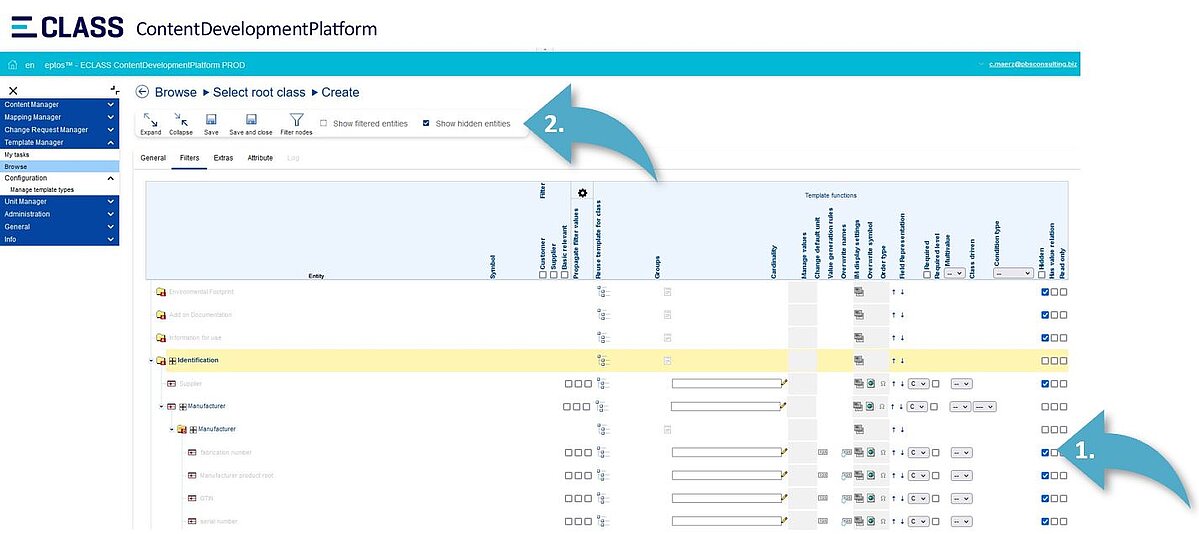1199x534 pixels.
Task: Click the Collapse toolbar icon
Action: (180, 119)
